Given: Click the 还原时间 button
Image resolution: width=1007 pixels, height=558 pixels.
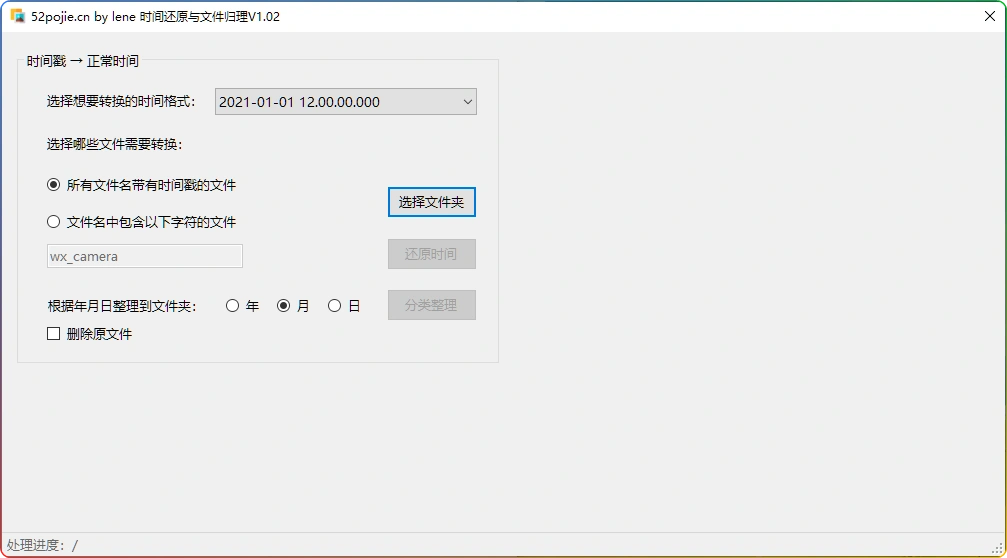Looking at the screenshot, I should pos(432,254).
